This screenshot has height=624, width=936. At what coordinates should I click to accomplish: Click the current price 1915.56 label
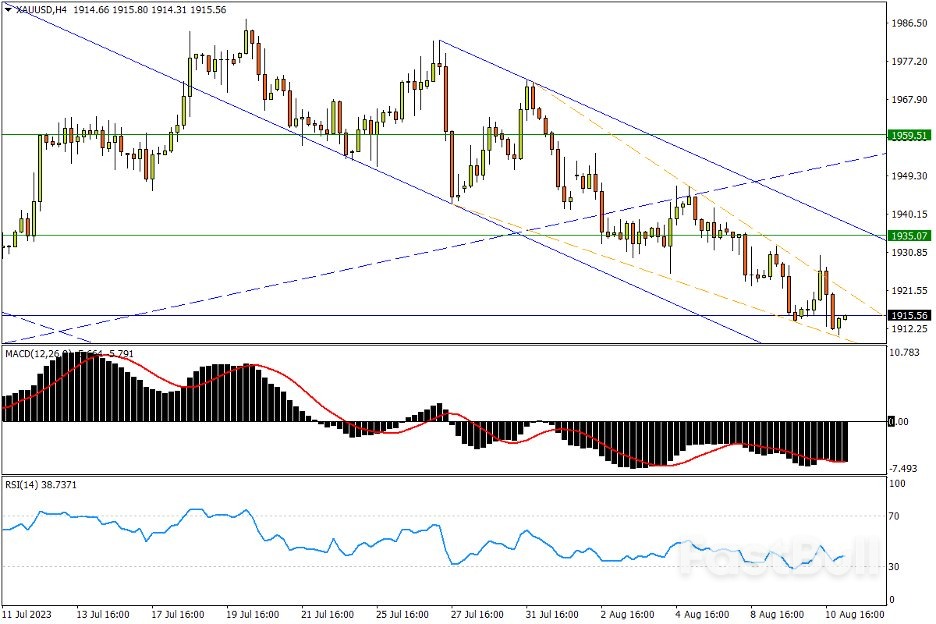pos(909,316)
